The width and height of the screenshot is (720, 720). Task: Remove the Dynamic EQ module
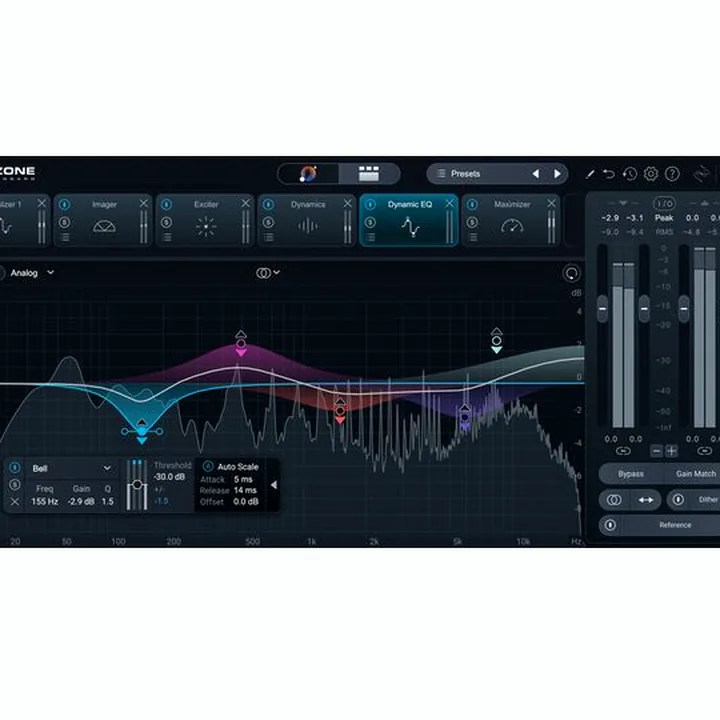point(449,203)
